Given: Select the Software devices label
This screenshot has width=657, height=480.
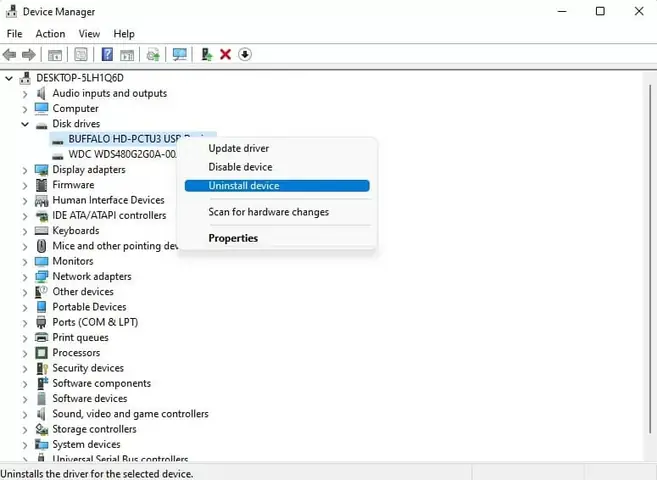Looking at the screenshot, I should tap(90, 398).
